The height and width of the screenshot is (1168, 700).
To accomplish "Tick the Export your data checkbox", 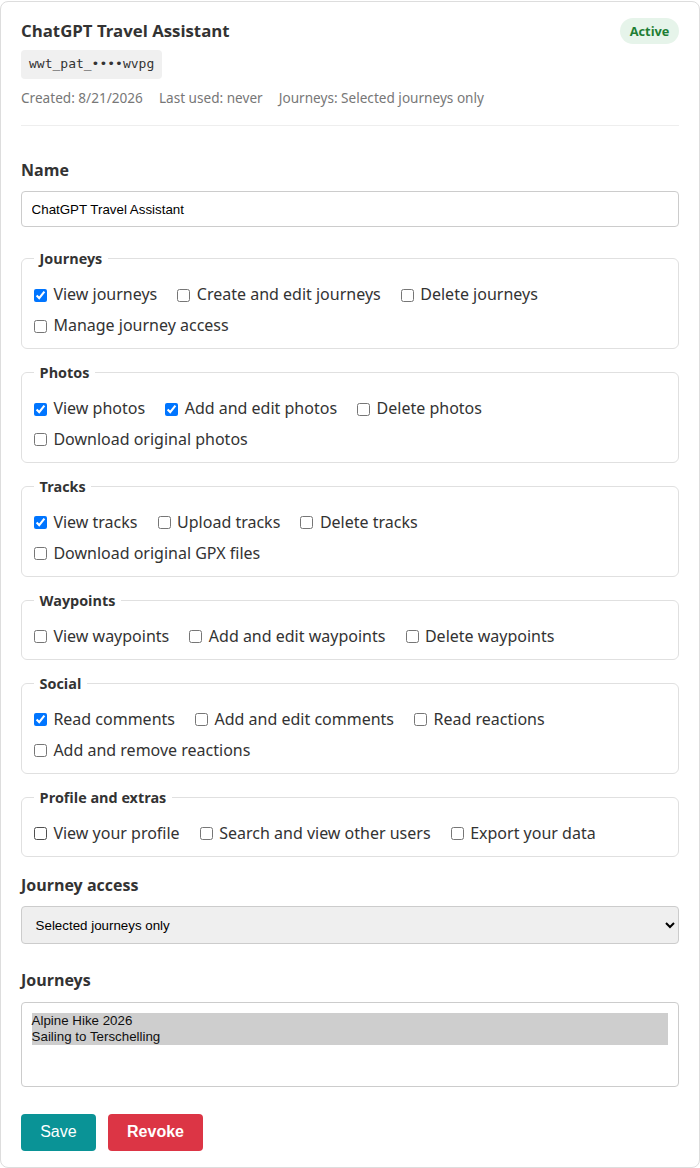I will click(458, 834).
